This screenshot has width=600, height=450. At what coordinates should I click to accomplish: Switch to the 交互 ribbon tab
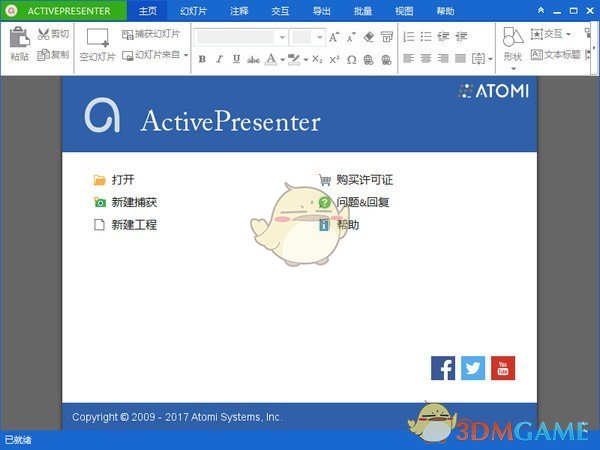pos(280,11)
